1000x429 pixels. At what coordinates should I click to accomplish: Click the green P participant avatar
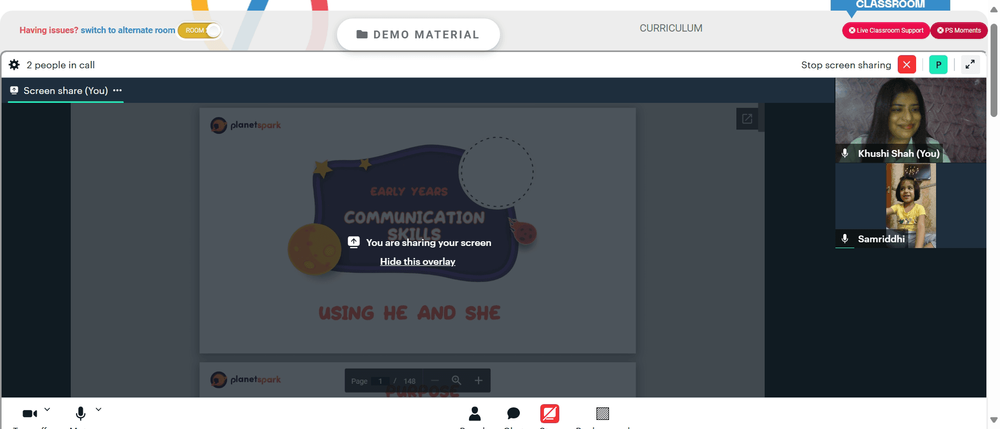[938, 64]
